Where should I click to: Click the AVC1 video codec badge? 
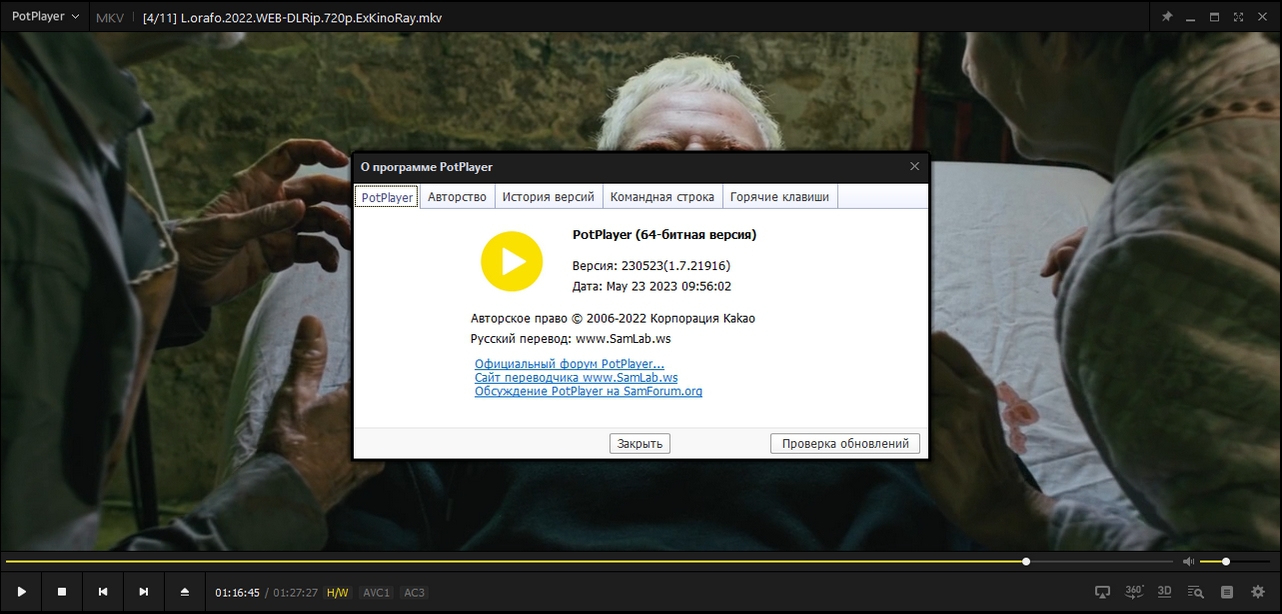point(377,593)
